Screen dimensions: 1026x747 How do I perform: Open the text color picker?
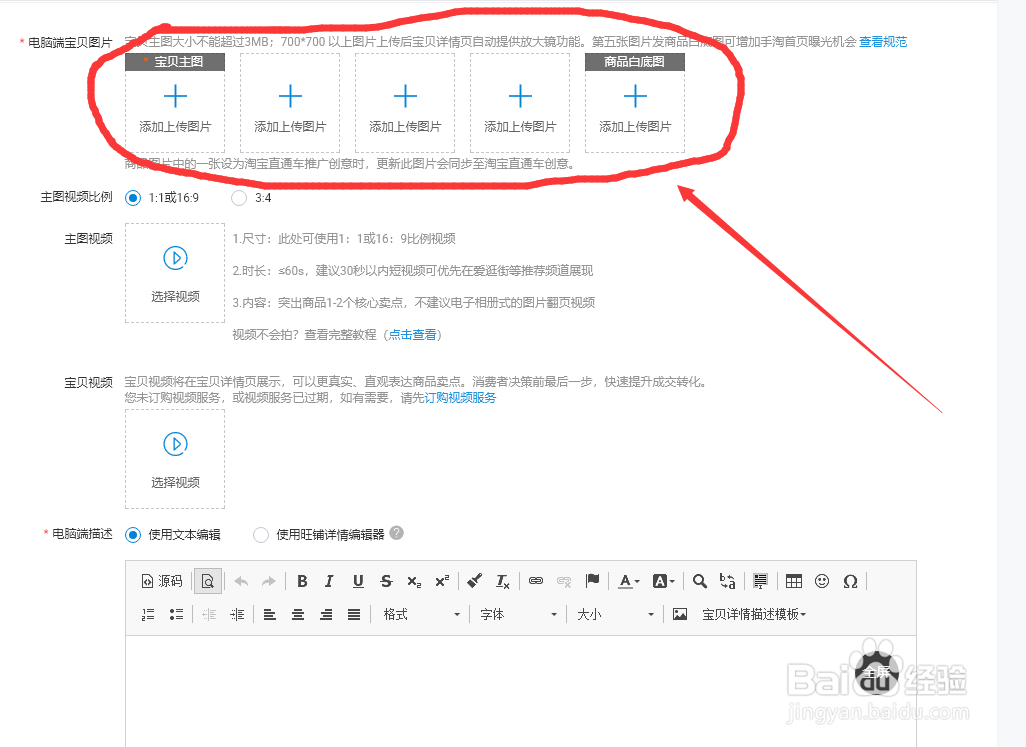click(x=627, y=581)
